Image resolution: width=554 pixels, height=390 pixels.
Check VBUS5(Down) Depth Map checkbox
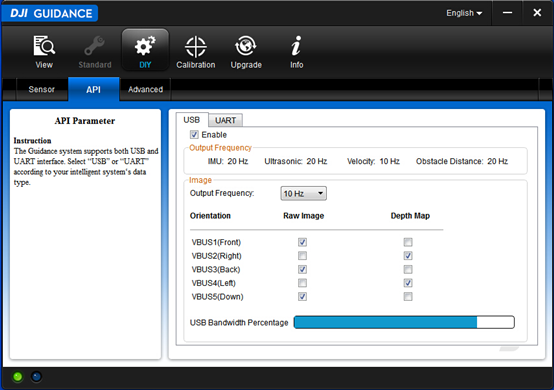coord(408,296)
